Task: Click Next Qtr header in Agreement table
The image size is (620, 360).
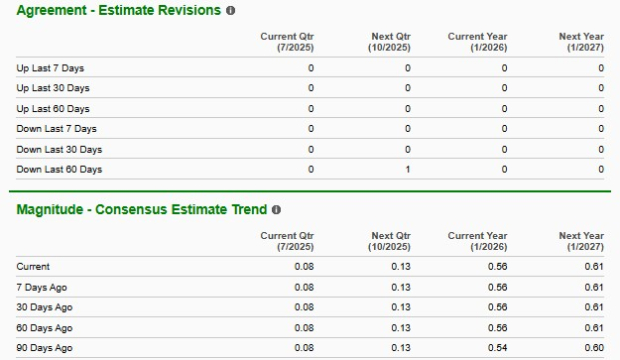Action: pos(389,42)
